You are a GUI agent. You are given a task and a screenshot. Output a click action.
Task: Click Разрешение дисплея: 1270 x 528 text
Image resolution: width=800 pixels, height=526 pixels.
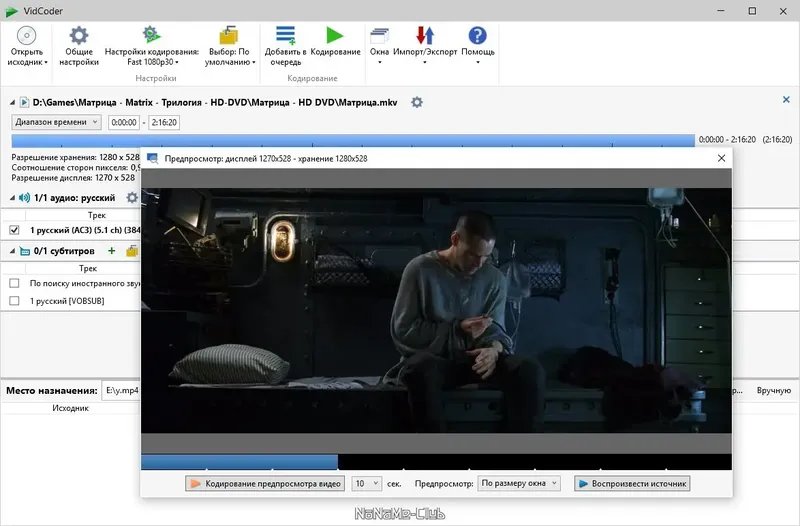(x=73, y=178)
